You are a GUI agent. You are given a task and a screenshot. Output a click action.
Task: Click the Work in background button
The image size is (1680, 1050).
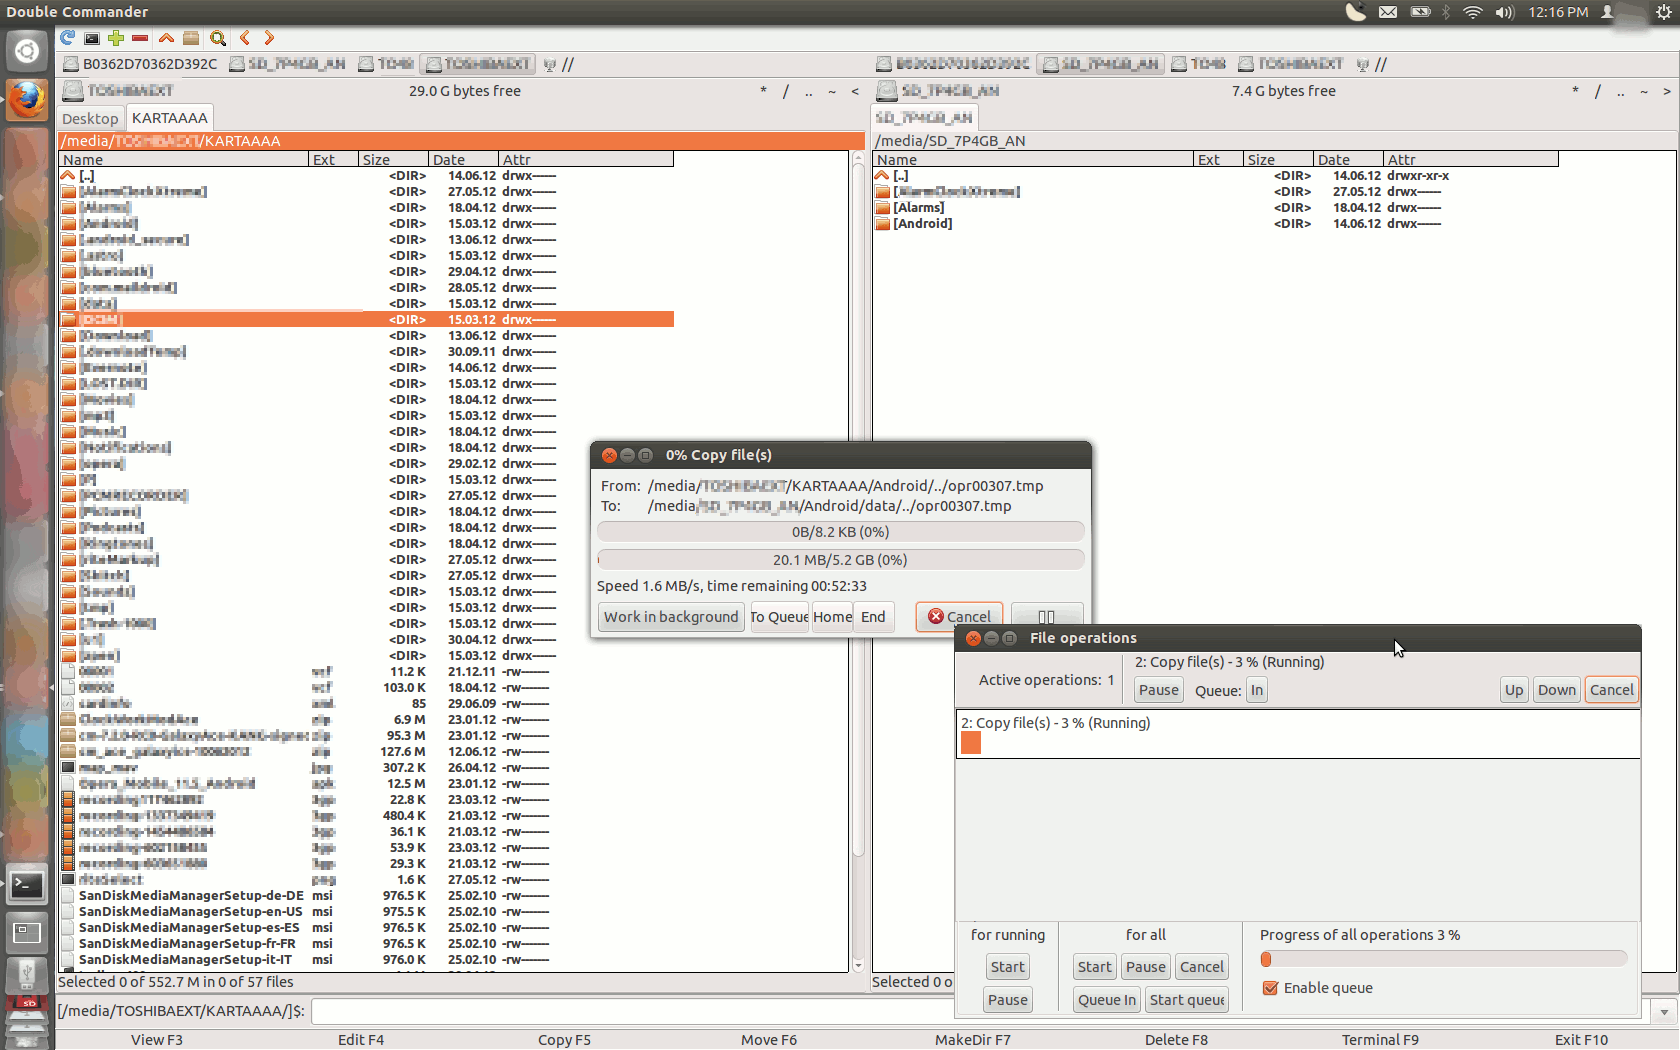click(x=670, y=617)
